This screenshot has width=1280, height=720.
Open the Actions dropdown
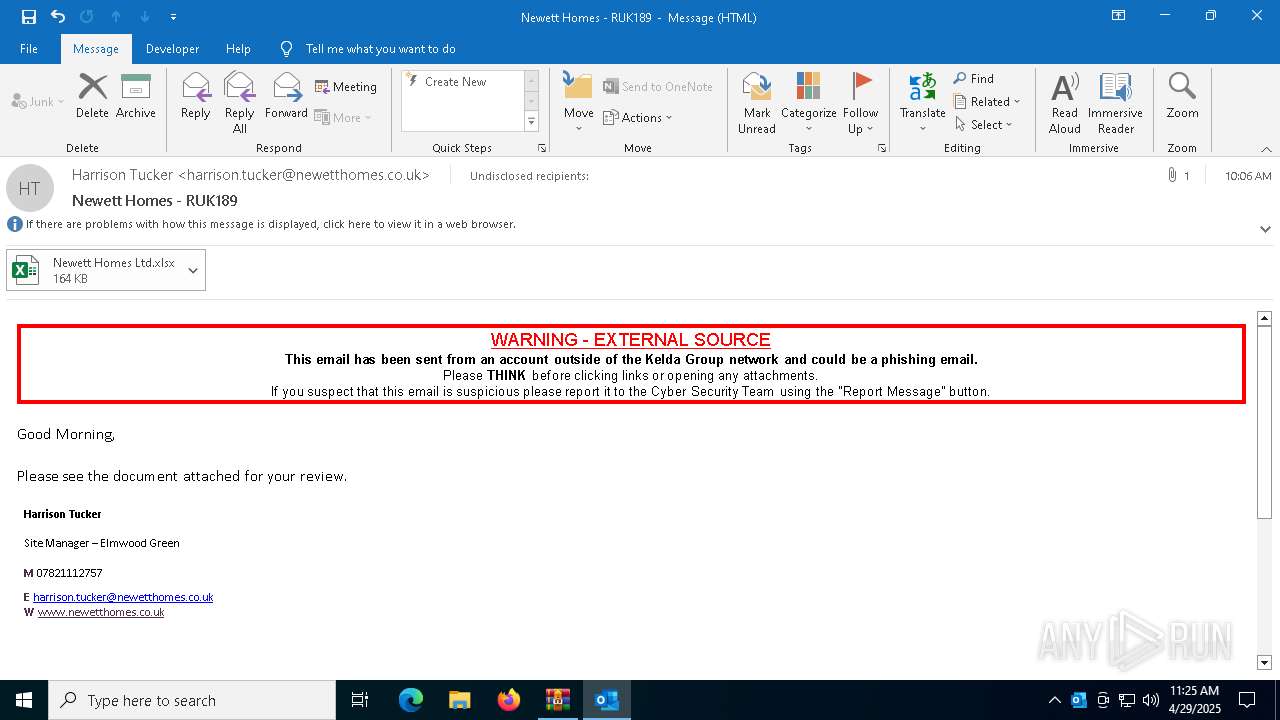click(x=638, y=117)
